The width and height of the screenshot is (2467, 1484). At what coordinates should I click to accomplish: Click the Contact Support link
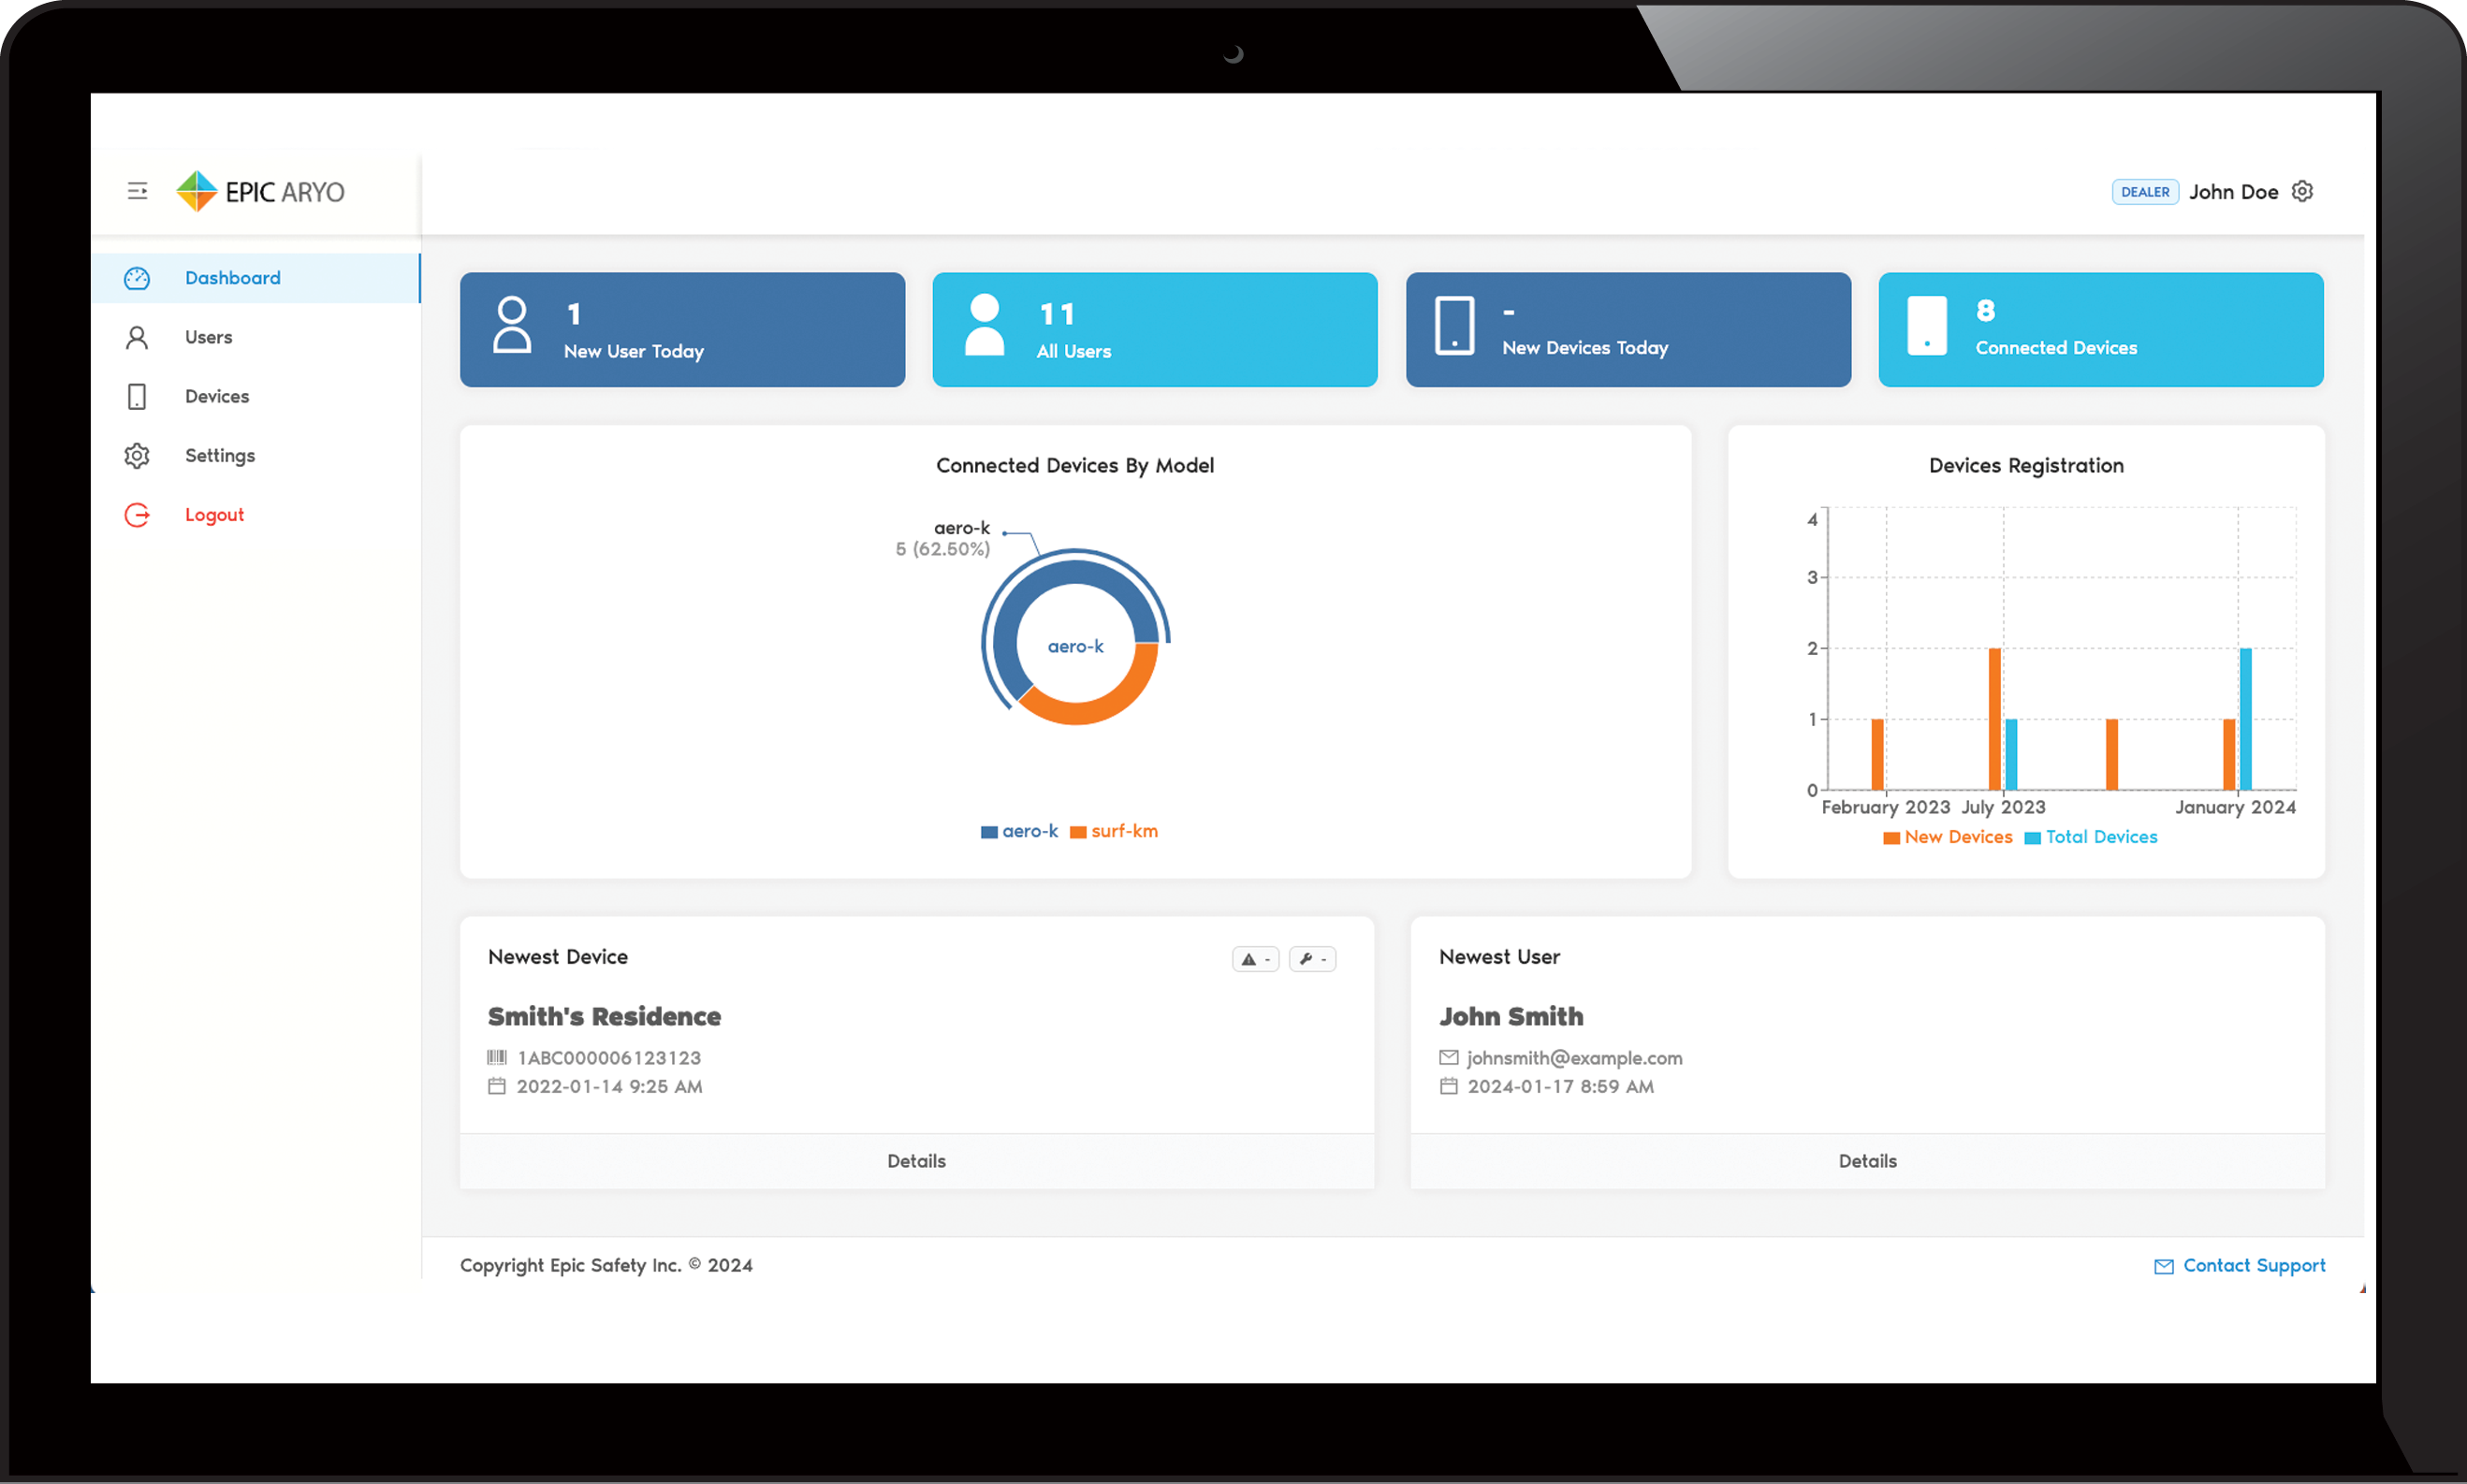tap(2253, 1266)
